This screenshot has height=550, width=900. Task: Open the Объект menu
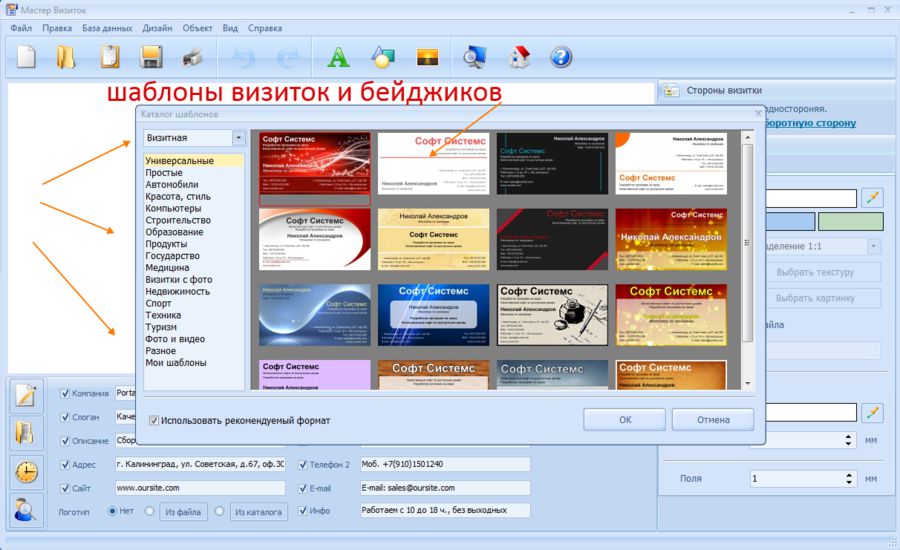[197, 28]
